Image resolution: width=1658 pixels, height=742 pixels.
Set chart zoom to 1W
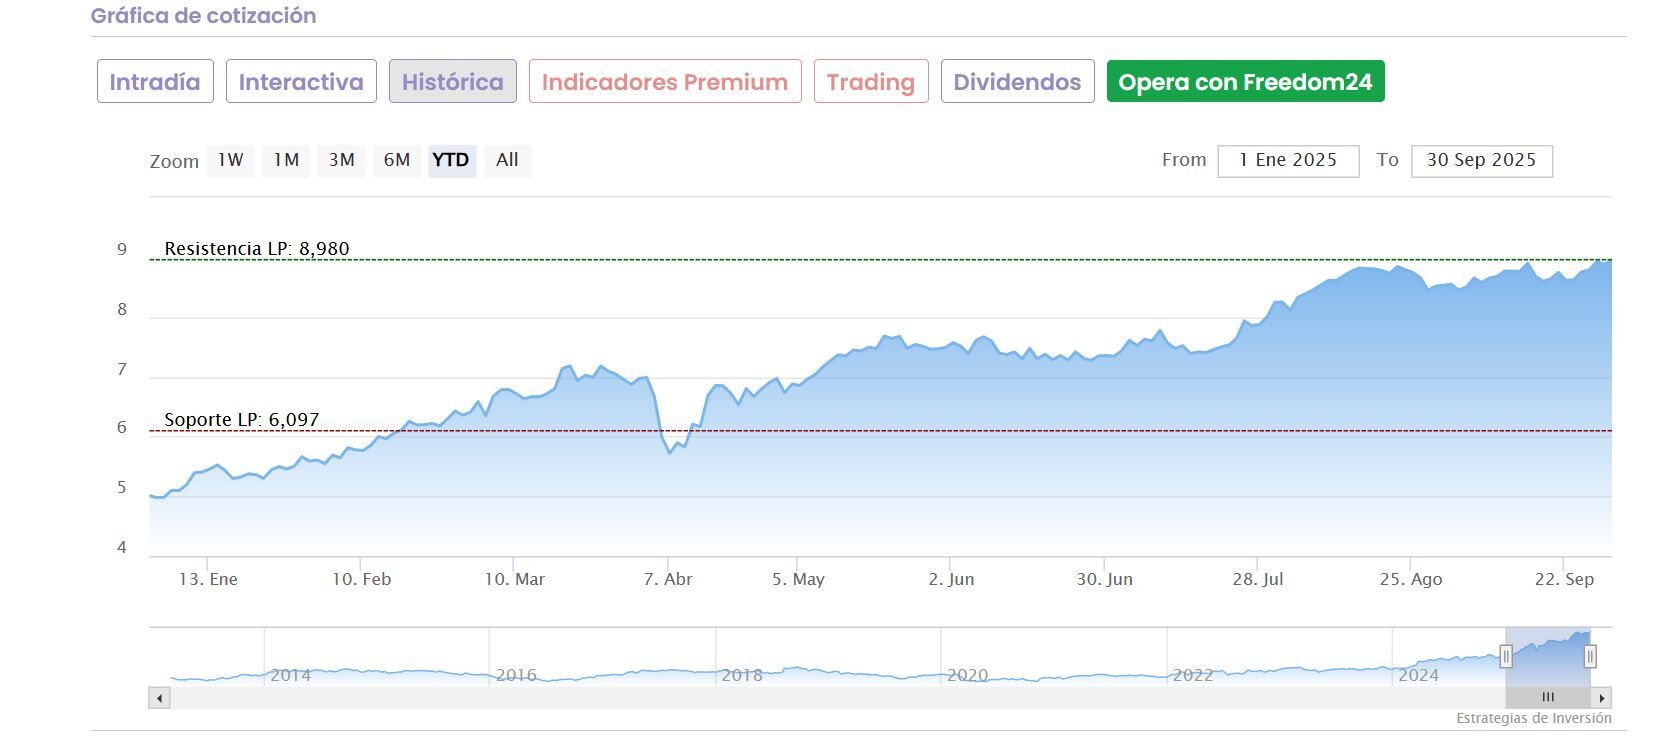(231, 160)
